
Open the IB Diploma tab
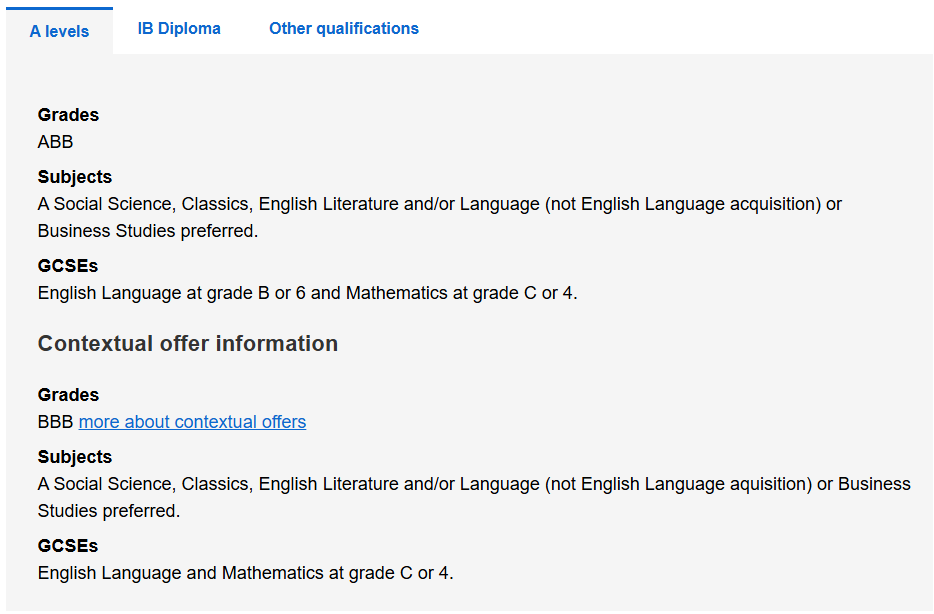(179, 29)
